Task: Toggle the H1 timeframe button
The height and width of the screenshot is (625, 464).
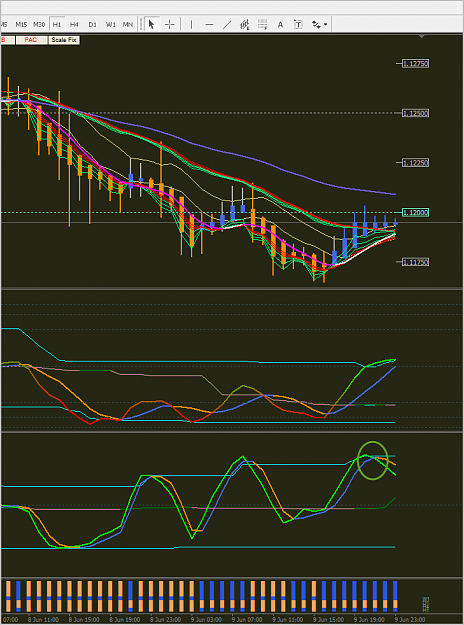Action: (x=57, y=25)
